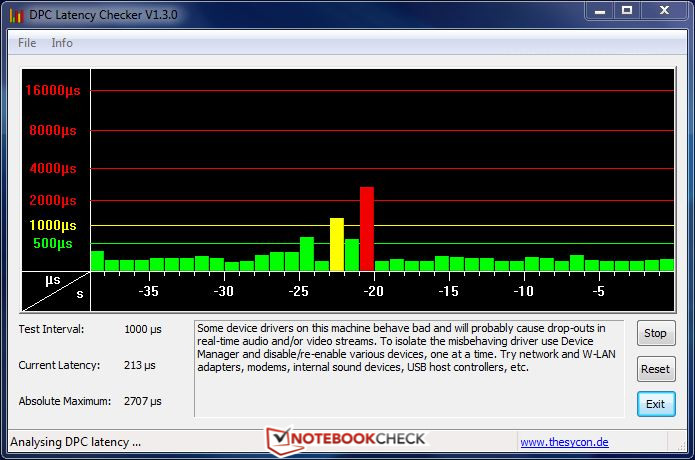Screen dimensions: 695x460
Task: Click the Exit button
Action: [656, 404]
